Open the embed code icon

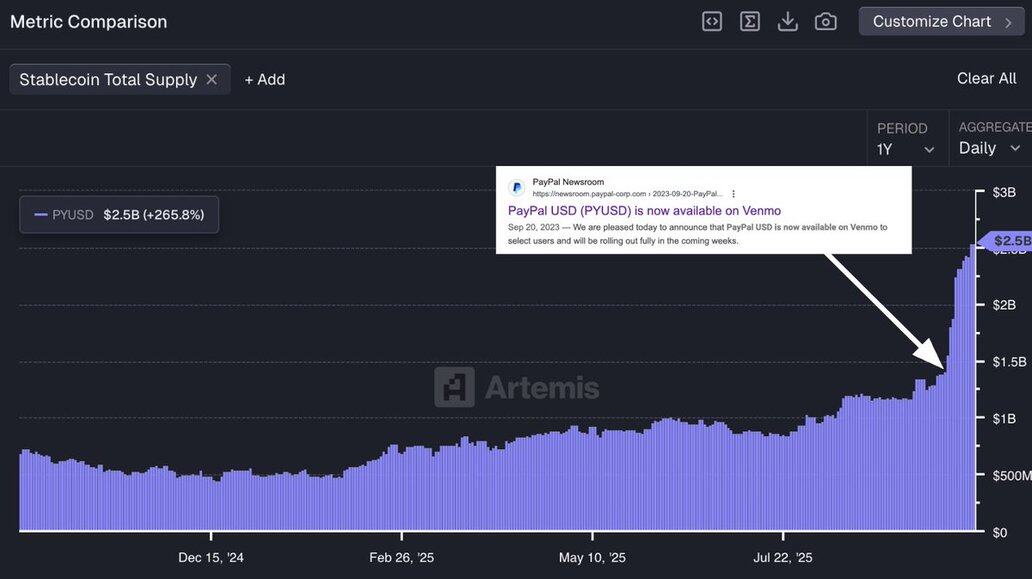(x=712, y=21)
